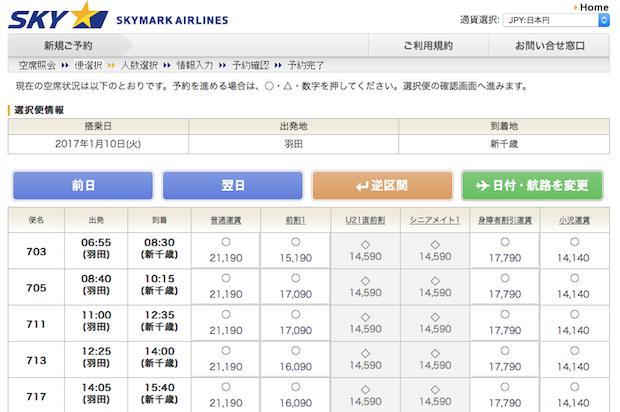Open the currency selection dropdown
The height and width of the screenshot is (412, 620).
[558, 20]
